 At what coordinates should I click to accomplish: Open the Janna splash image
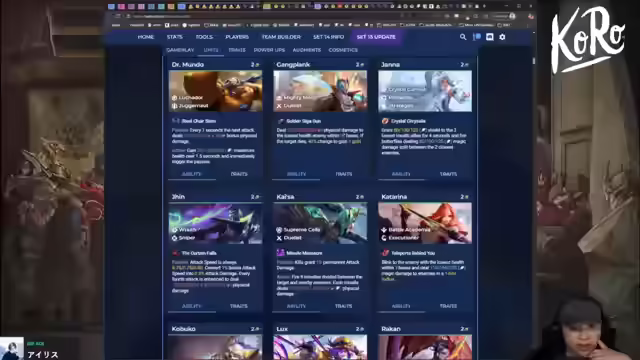coord(425,91)
